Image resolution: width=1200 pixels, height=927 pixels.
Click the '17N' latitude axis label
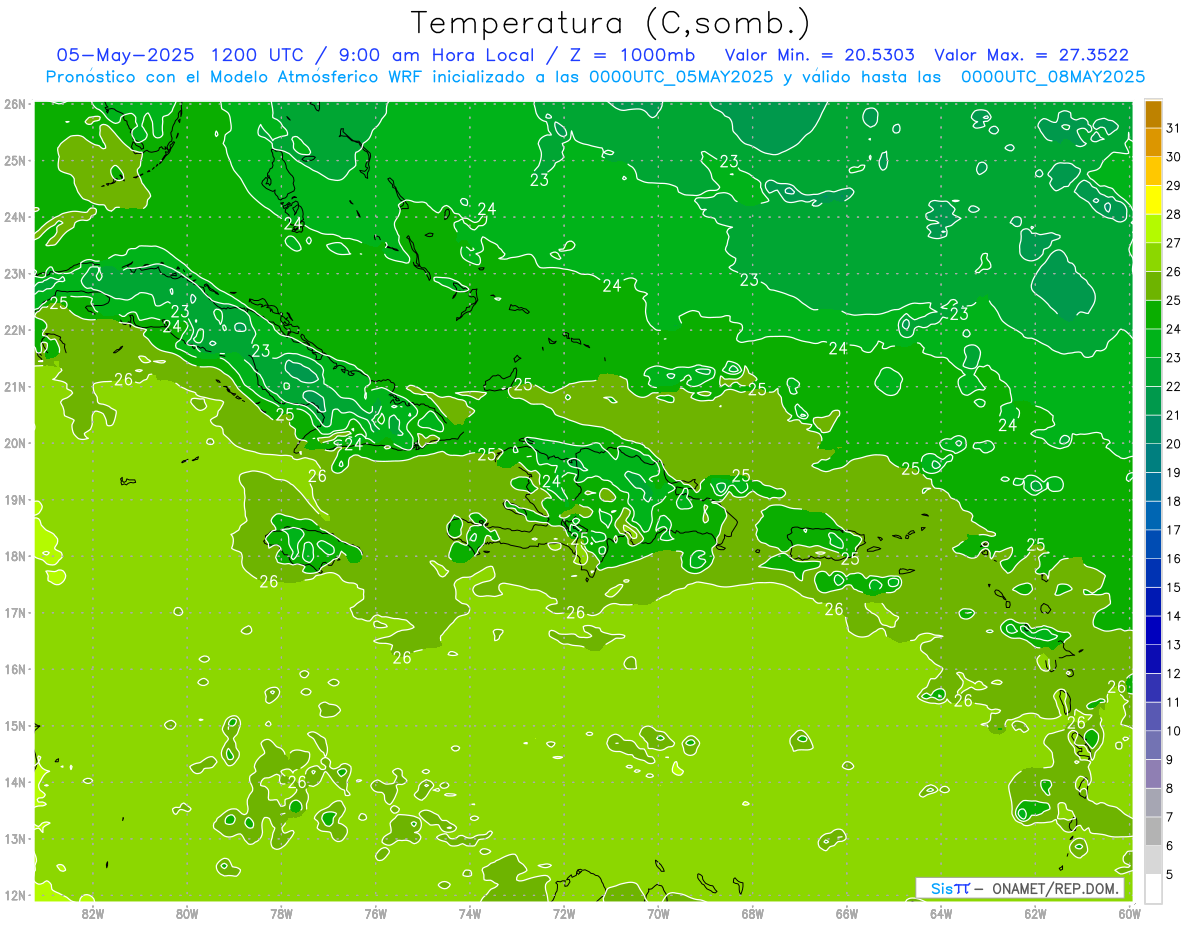14,612
